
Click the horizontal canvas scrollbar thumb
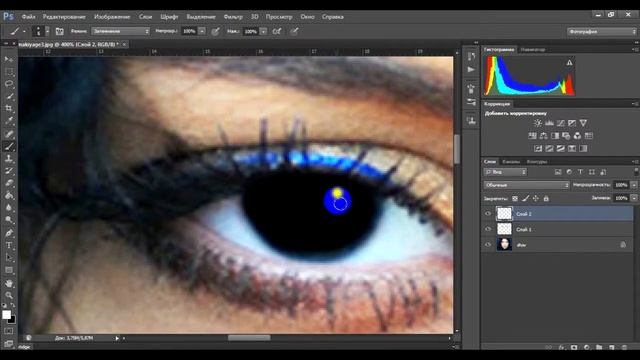[x=249, y=338]
